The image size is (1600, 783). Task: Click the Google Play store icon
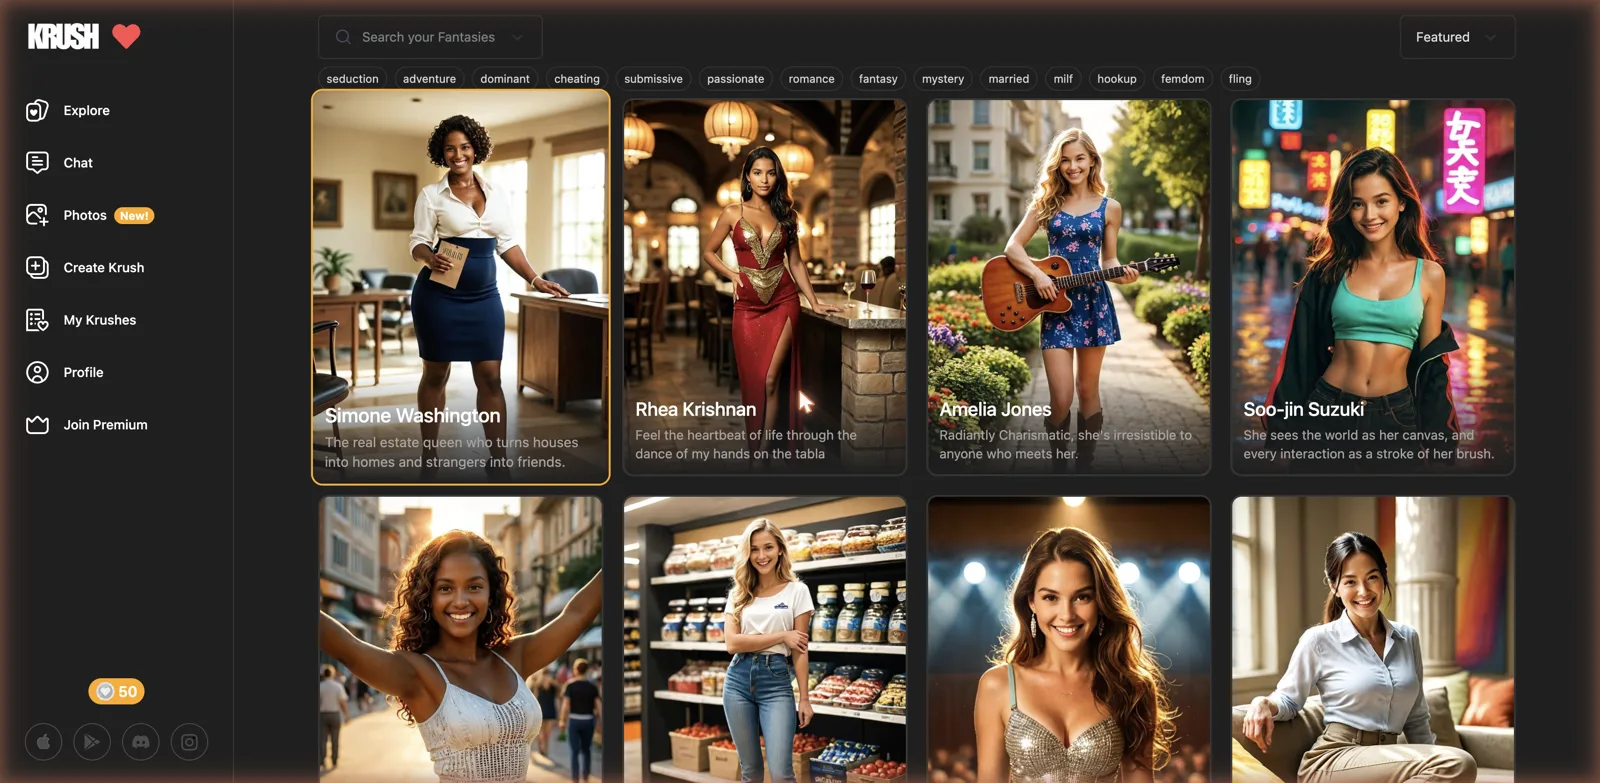[x=92, y=742]
